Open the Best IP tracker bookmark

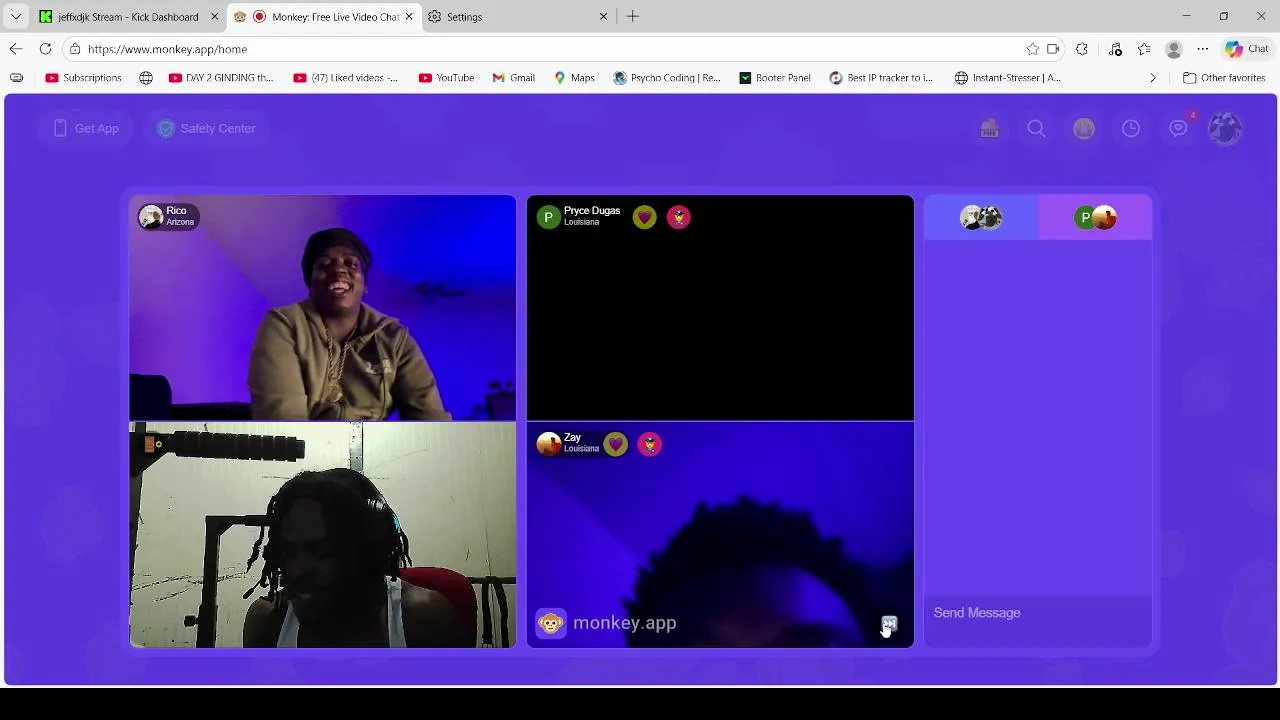point(881,78)
